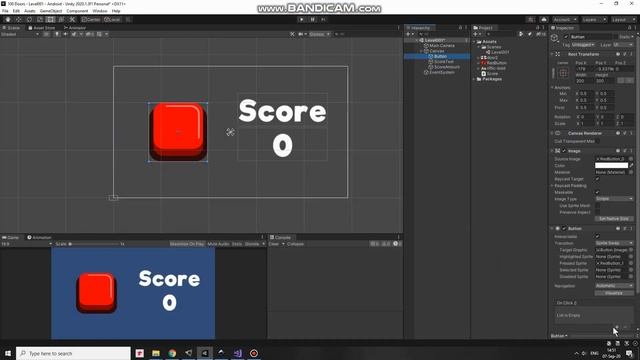
Task: Select ScoreAmount in Hierarchy
Action: click(447, 67)
